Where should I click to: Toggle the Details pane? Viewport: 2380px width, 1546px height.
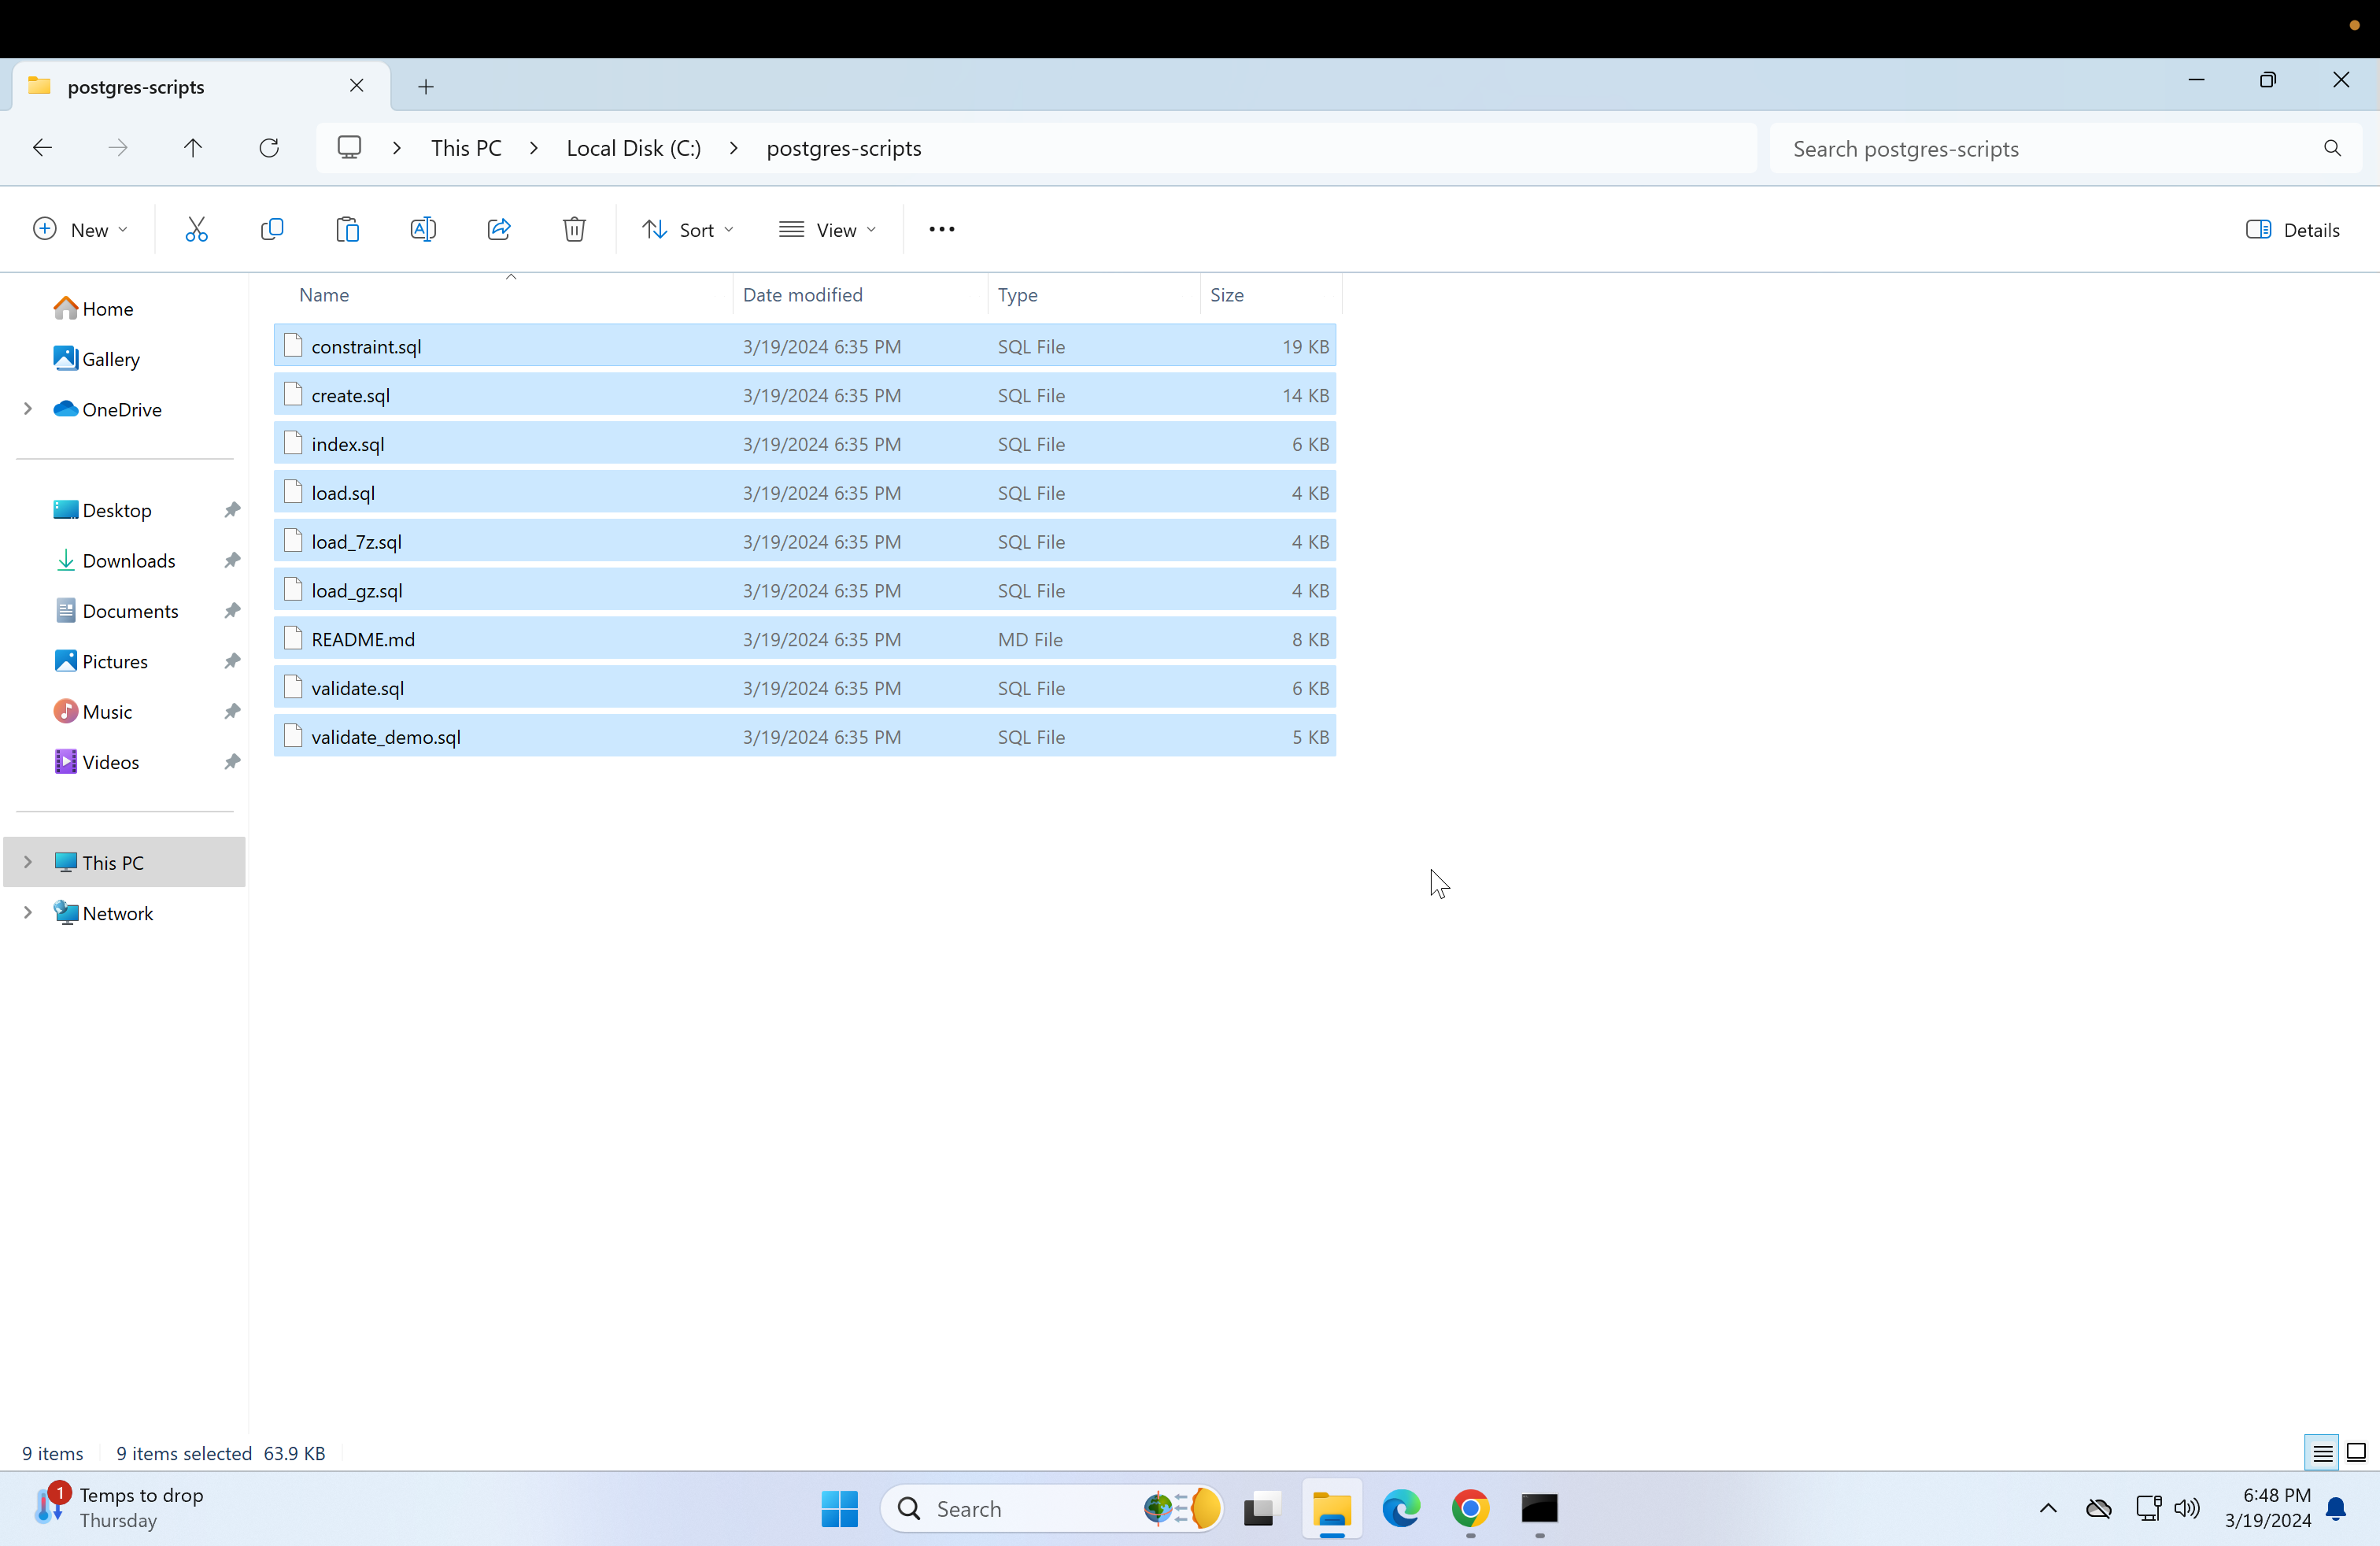[x=2292, y=229]
